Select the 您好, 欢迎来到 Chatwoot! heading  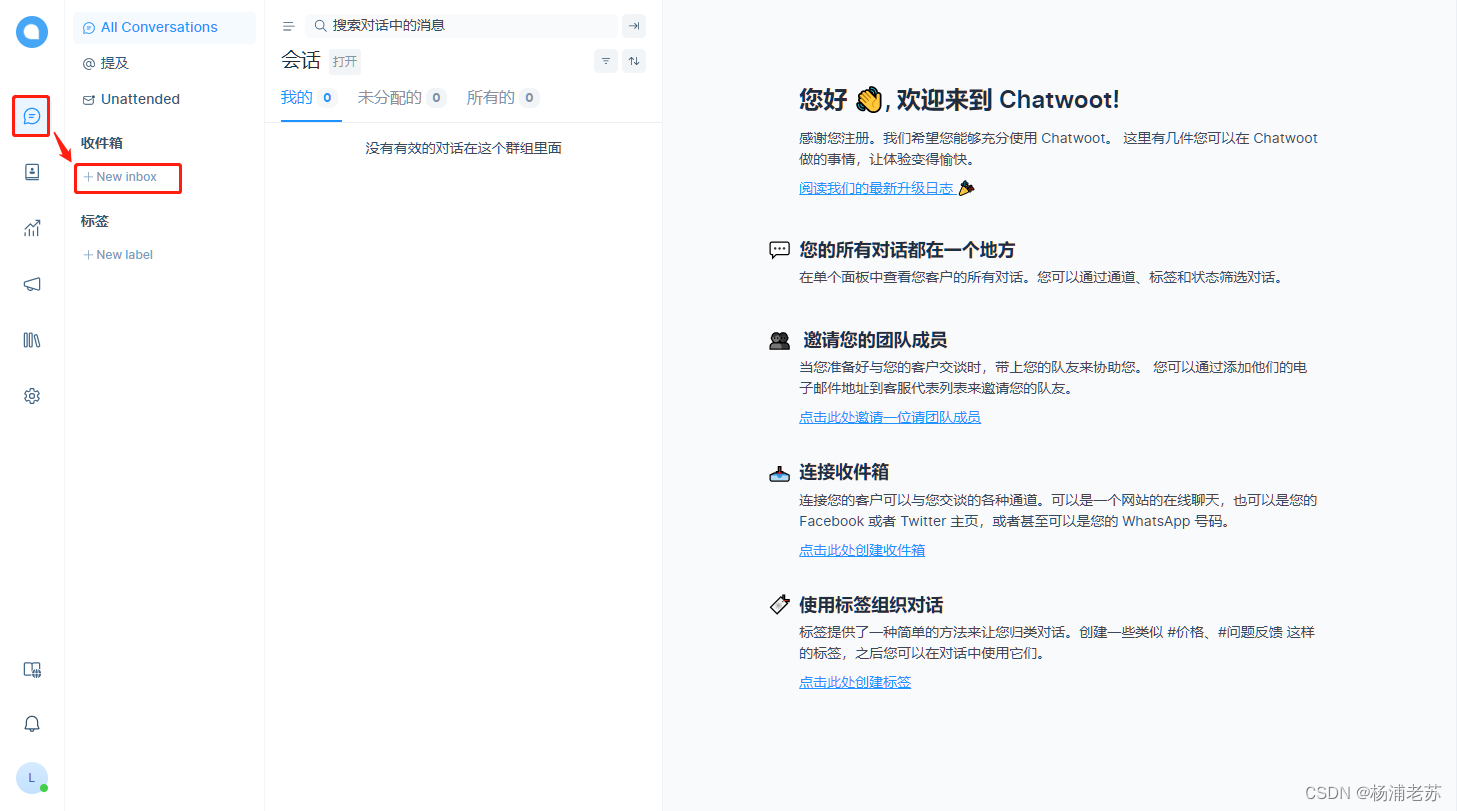coord(959,99)
